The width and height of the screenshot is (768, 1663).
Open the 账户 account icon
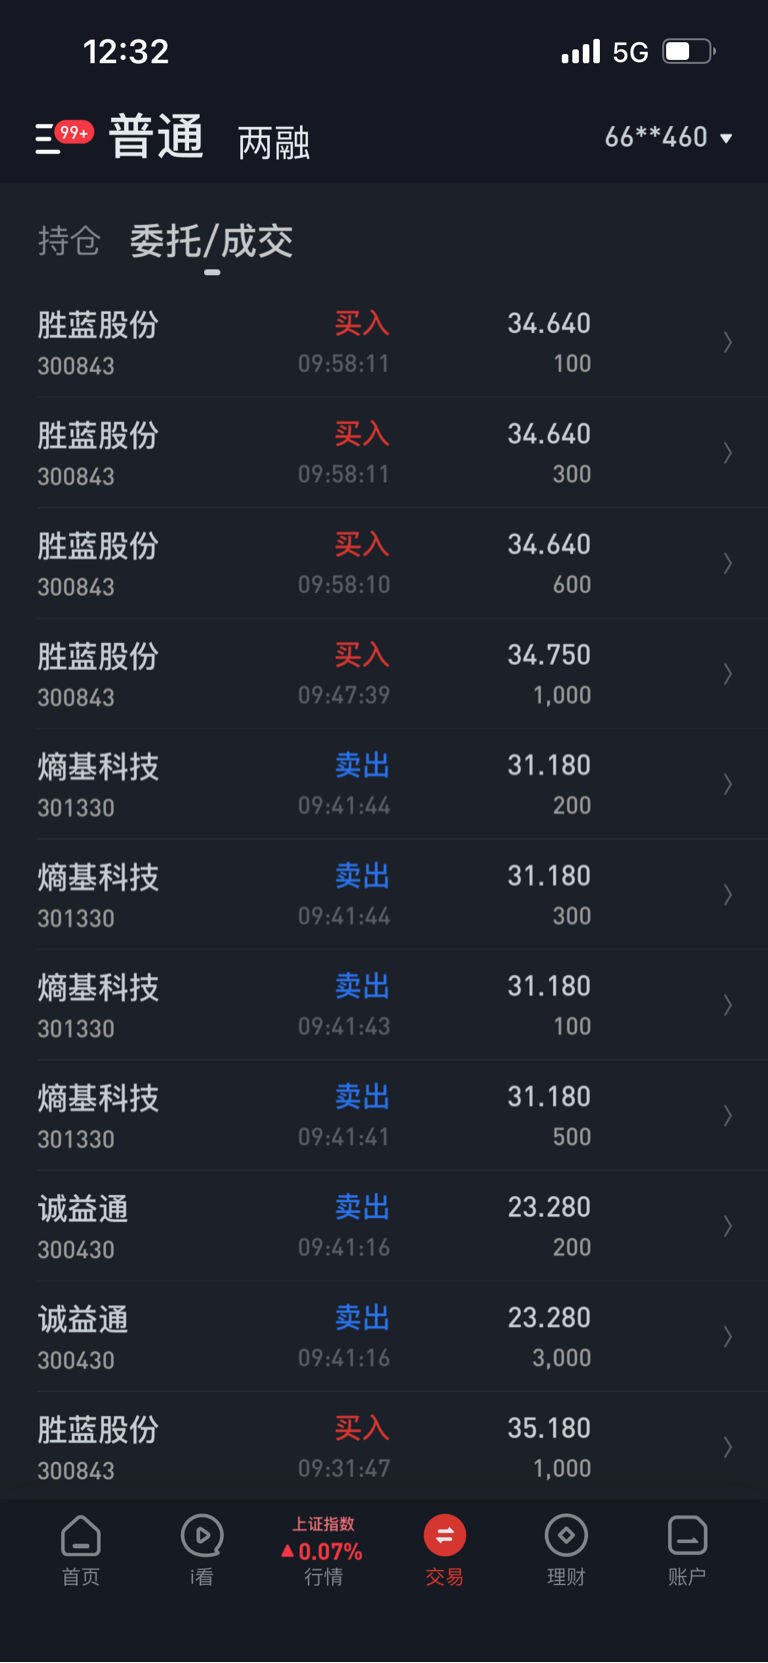(x=687, y=1551)
